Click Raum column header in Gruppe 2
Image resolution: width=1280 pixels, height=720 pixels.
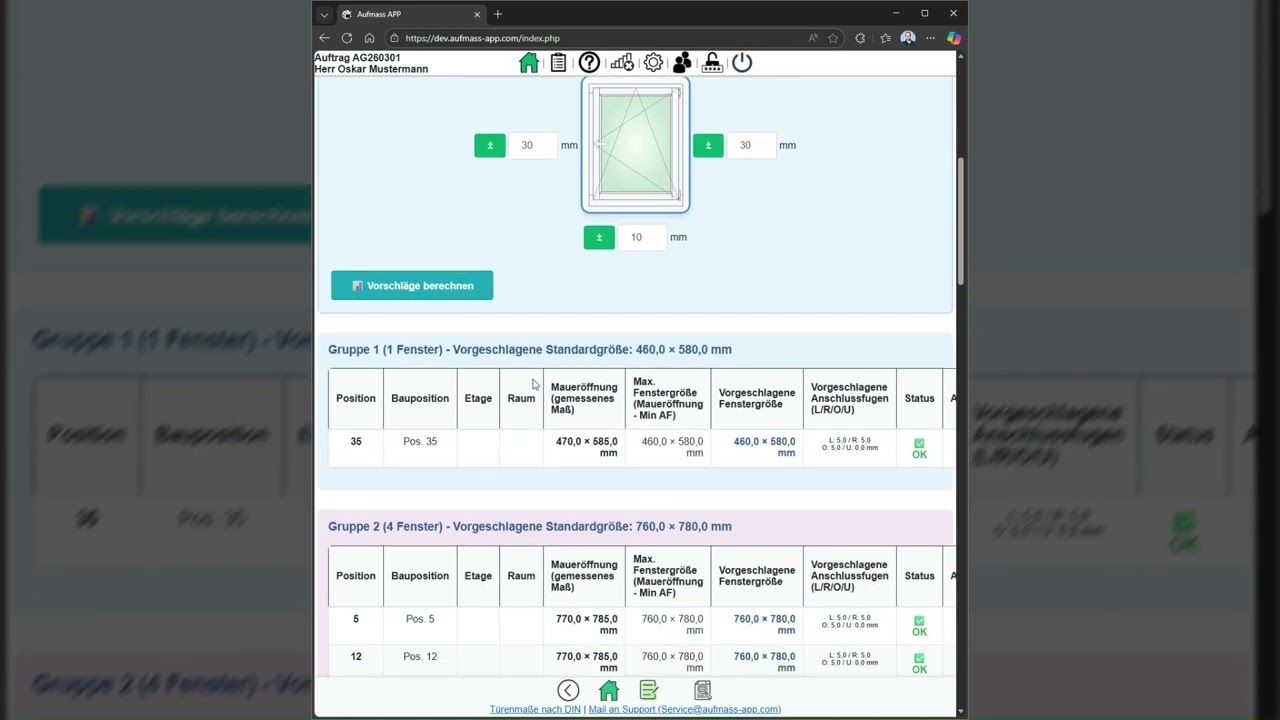(x=521, y=576)
